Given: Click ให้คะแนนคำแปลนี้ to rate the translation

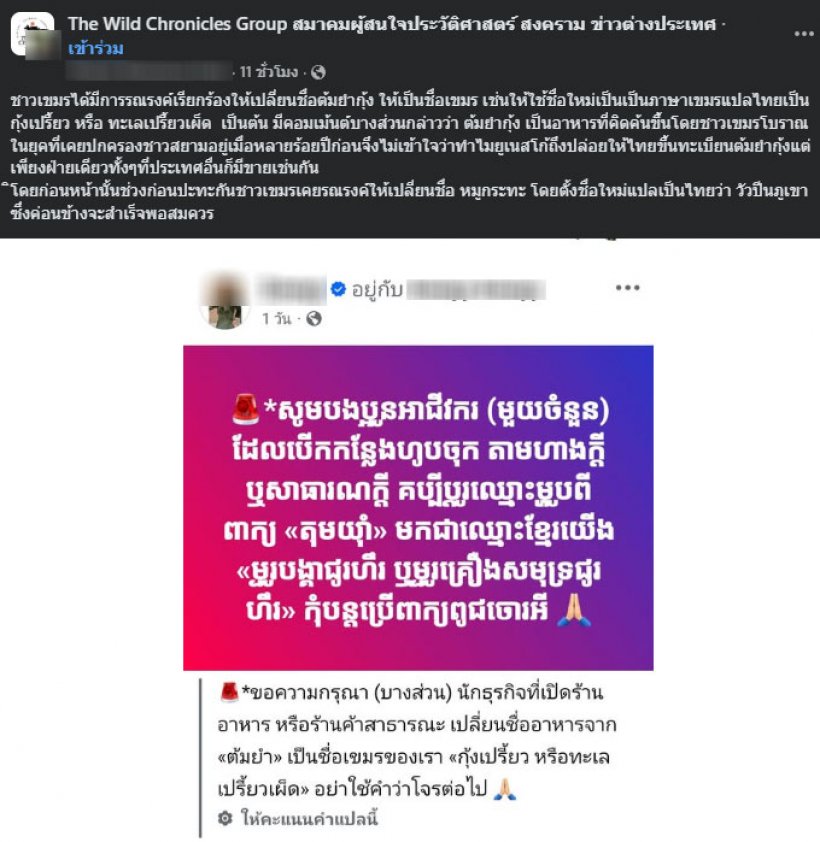Looking at the screenshot, I should pos(309,818).
